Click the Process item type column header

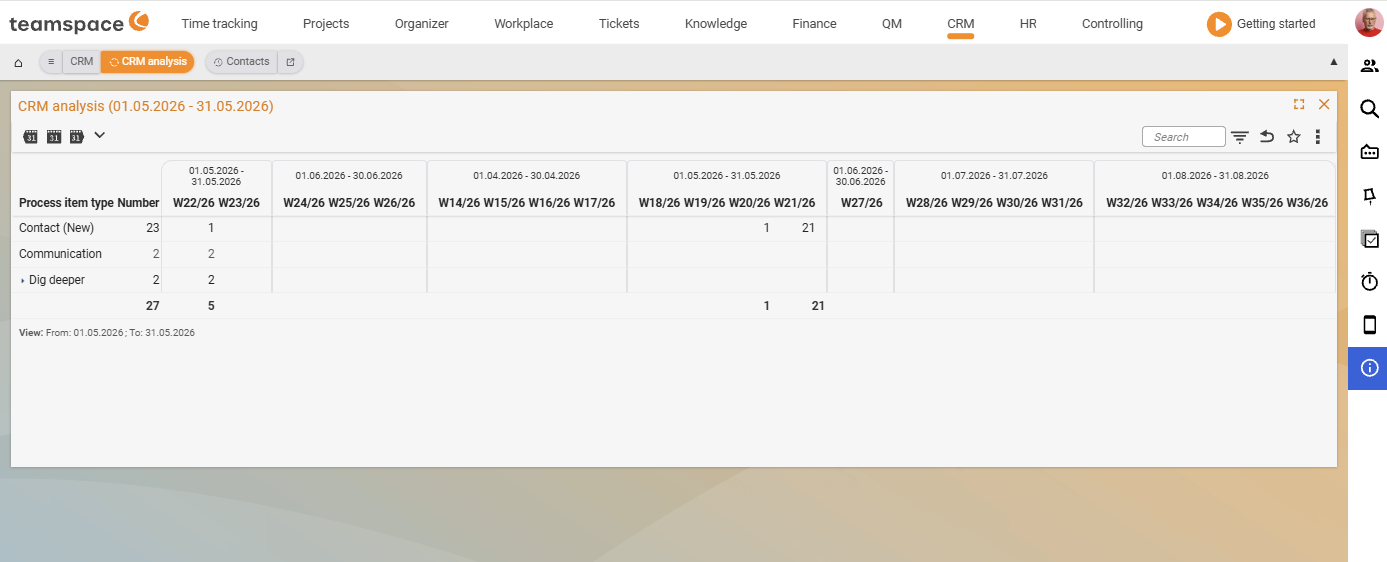[x=66, y=203]
